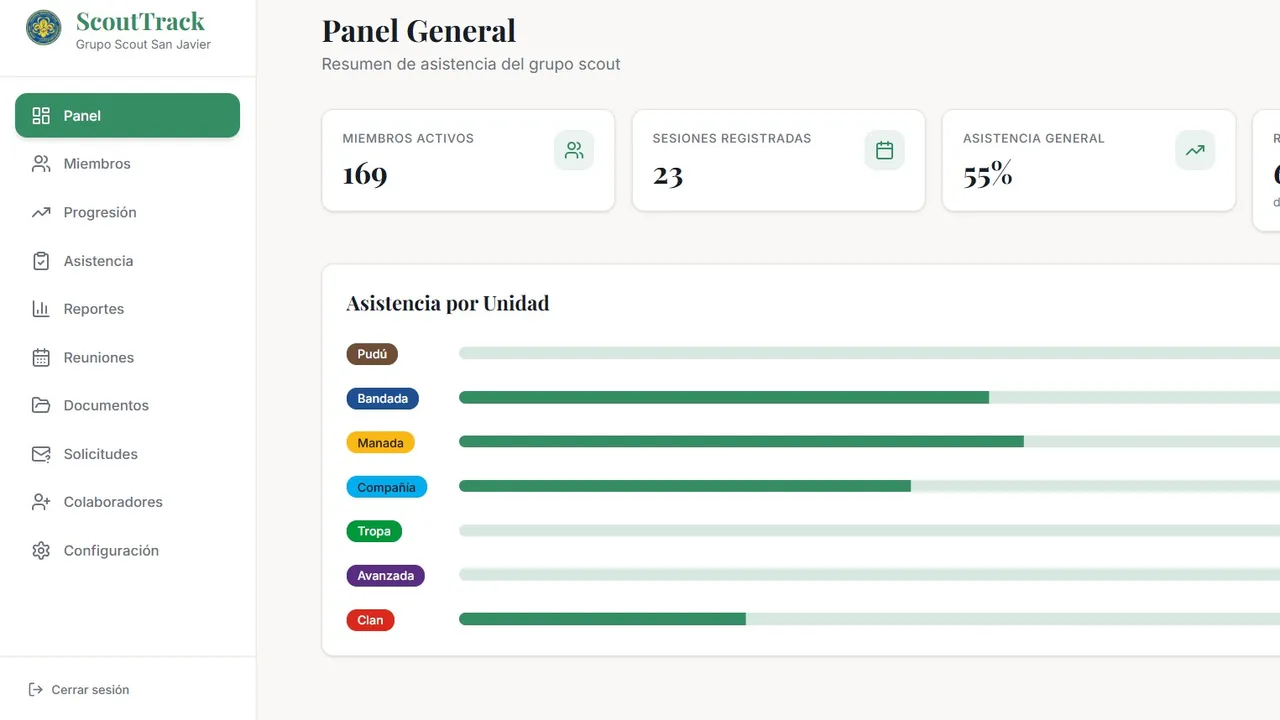Image resolution: width=1280 pixels, height=720 pixels.
Task: Click the Documentos folder icon
Action: click(41, 405)
